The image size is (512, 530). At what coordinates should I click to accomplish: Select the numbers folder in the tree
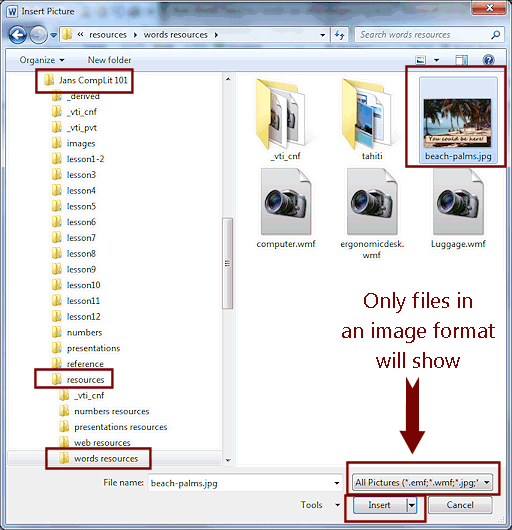point(77,333)
